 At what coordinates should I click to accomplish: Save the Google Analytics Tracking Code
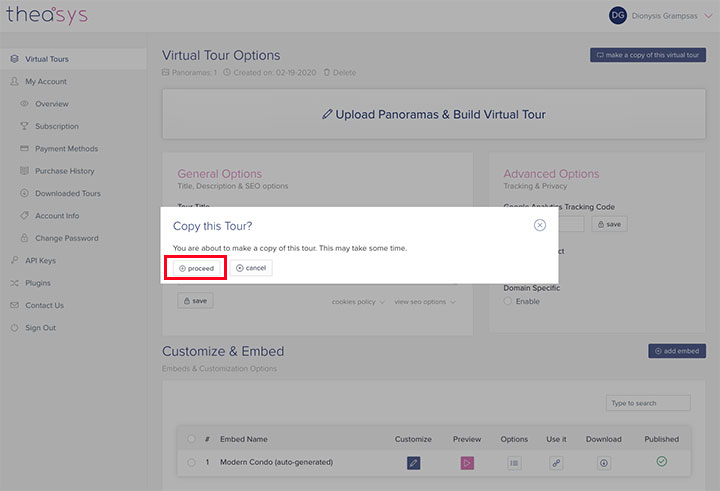click(609, 224)
